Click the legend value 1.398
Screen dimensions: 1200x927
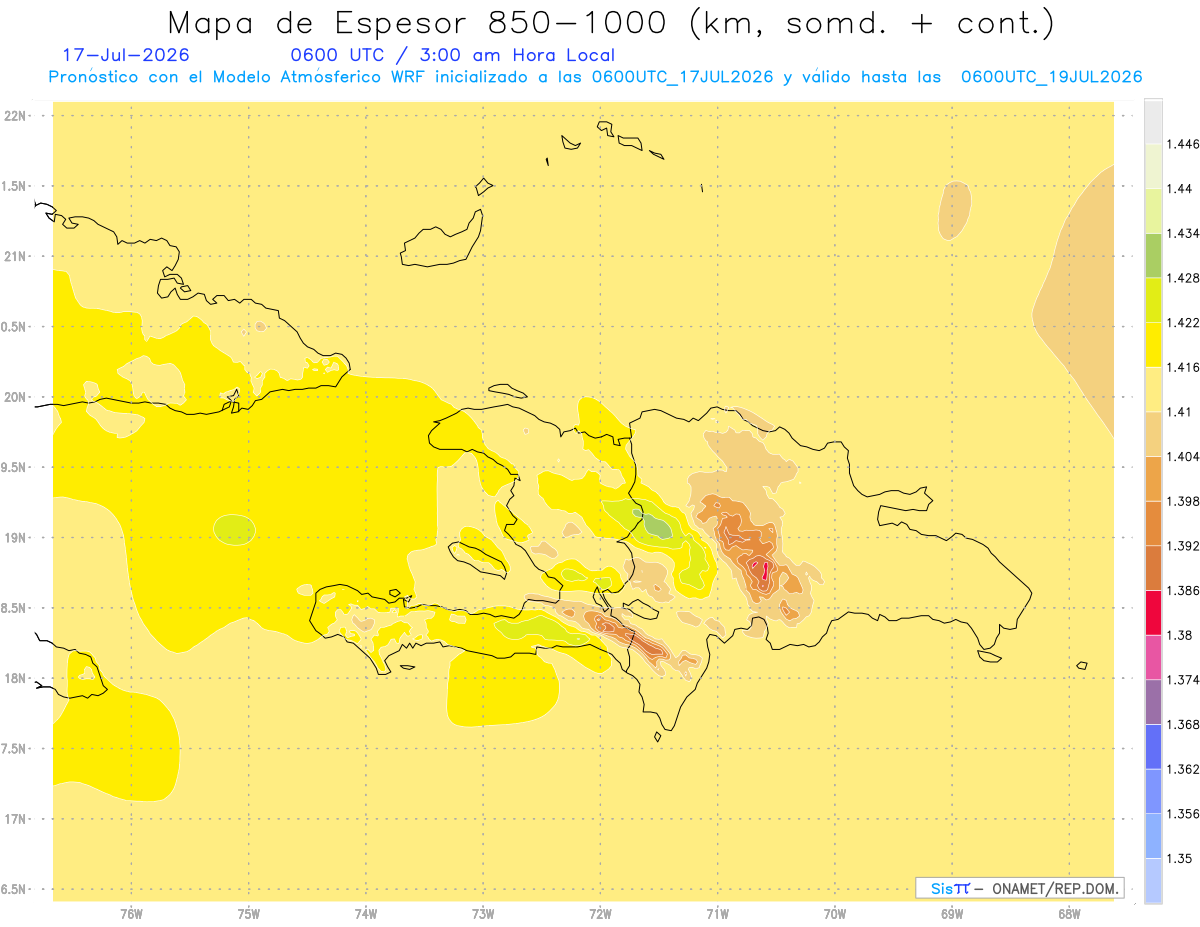pyautogui.click(x=1183, y=501)
